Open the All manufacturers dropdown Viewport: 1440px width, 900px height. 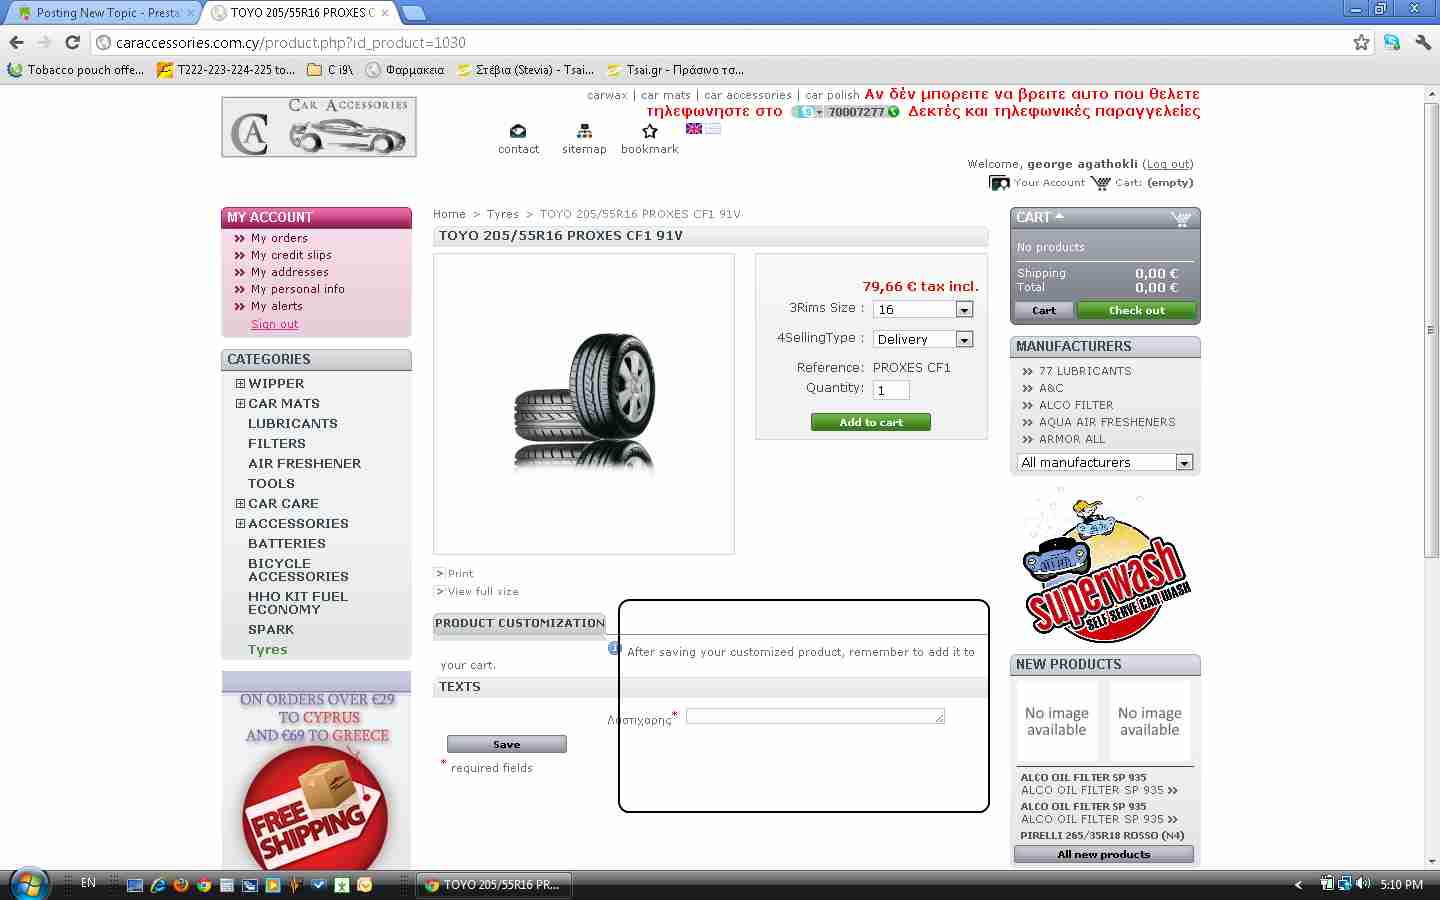[x=1105, y=462]
